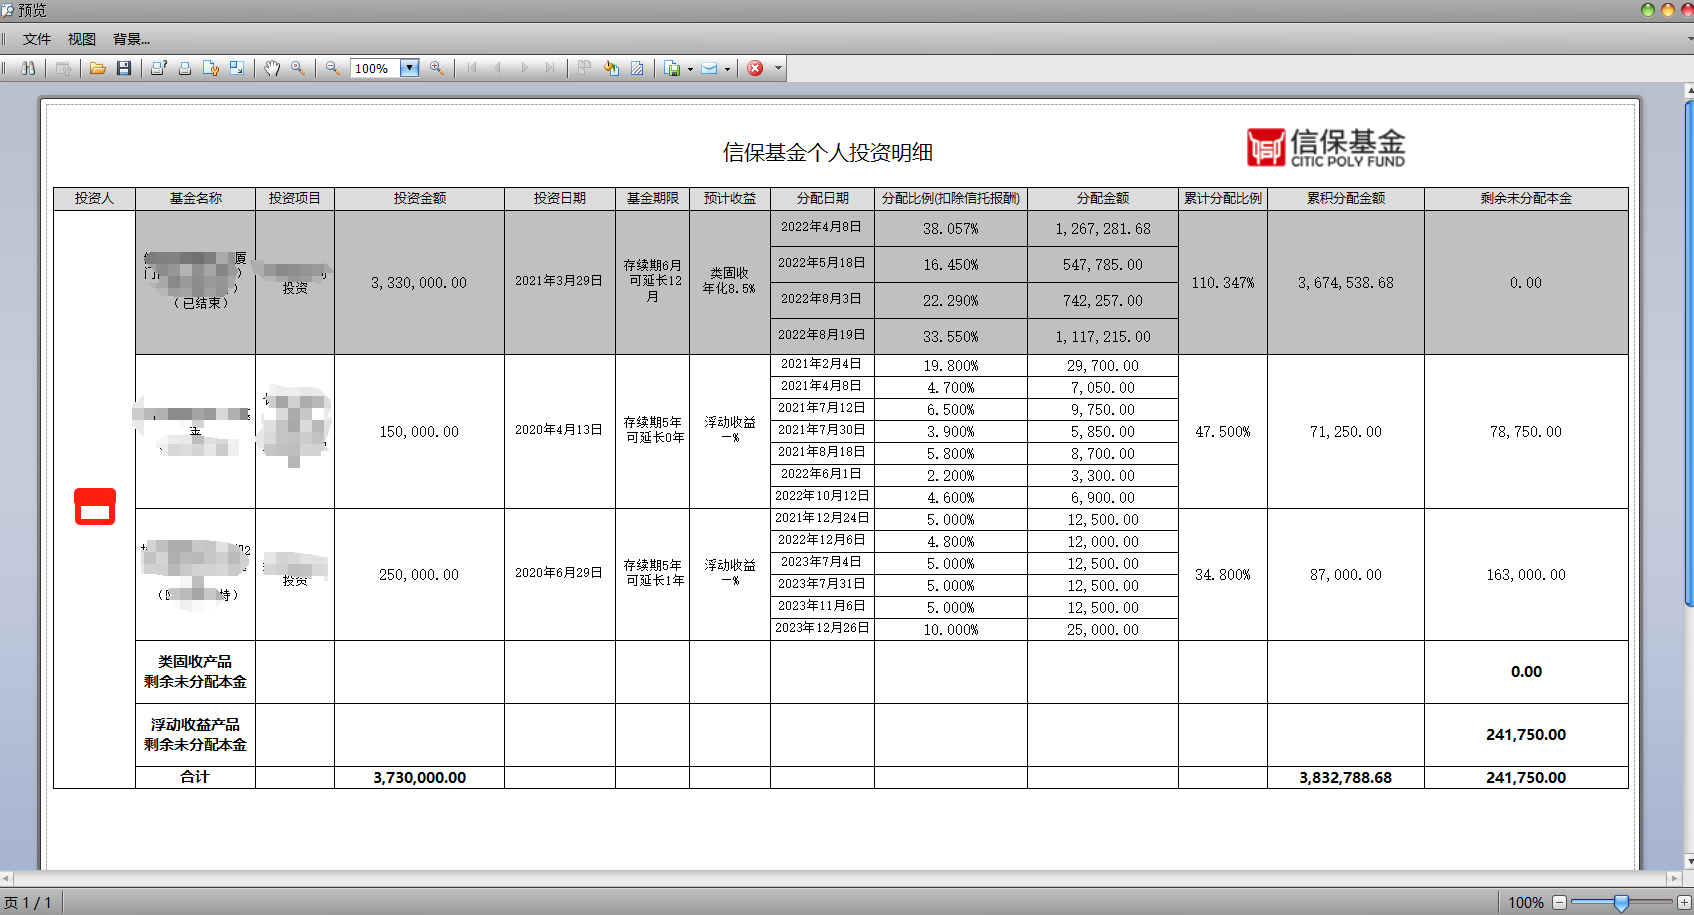Click the 3,730,000.00 total cell
Viewport: 1694px width, 915px height.
pyautogui.click(x=420, y=777)
